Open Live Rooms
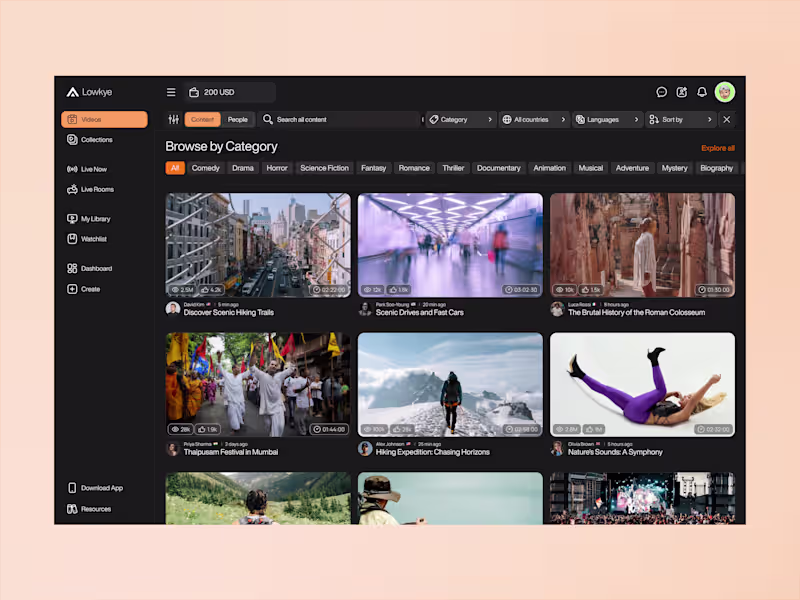 pyautogui.click(x=90, y=189)
